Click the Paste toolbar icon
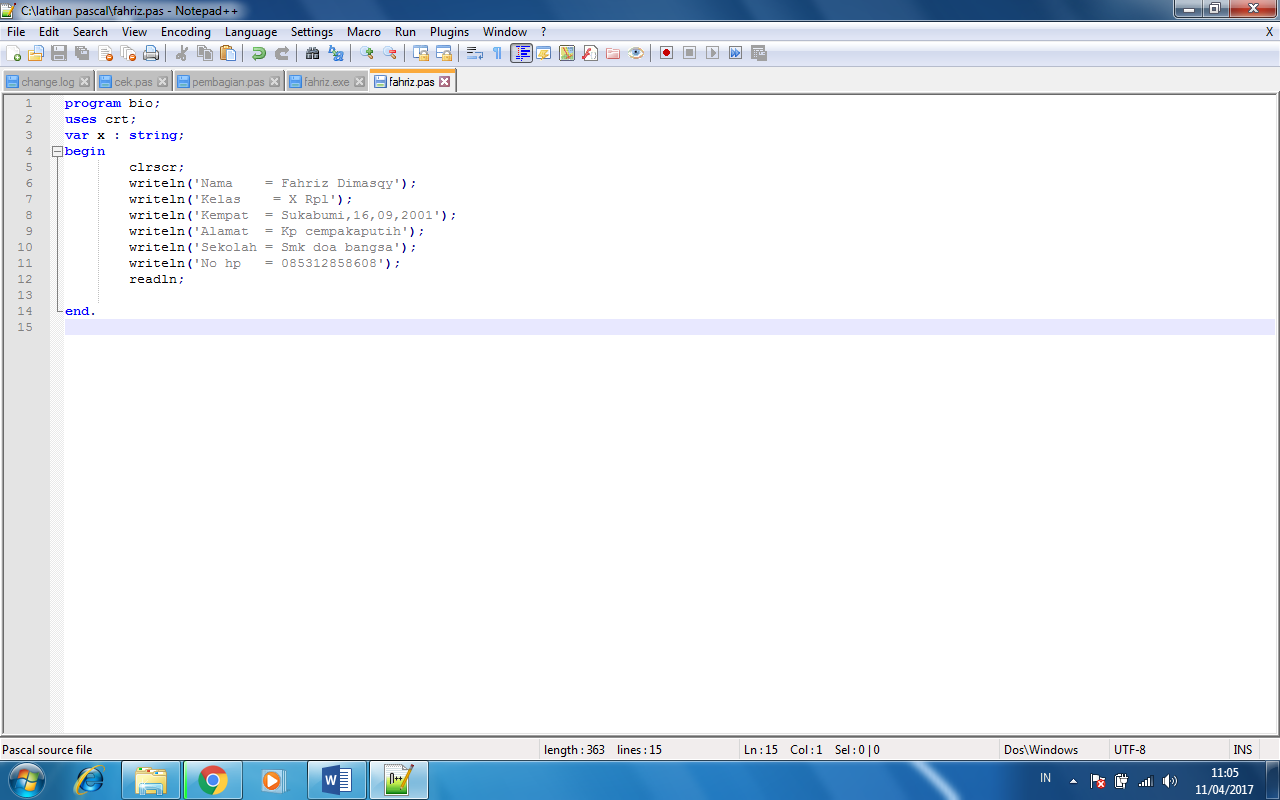 coord(227,53)
